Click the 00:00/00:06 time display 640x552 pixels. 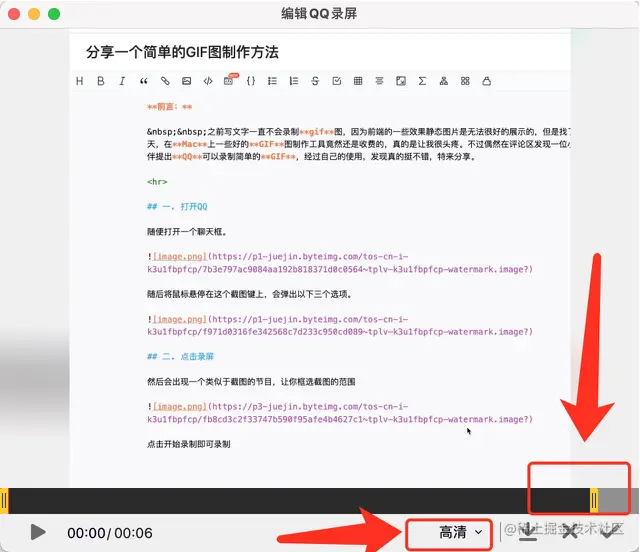[110, 533]
